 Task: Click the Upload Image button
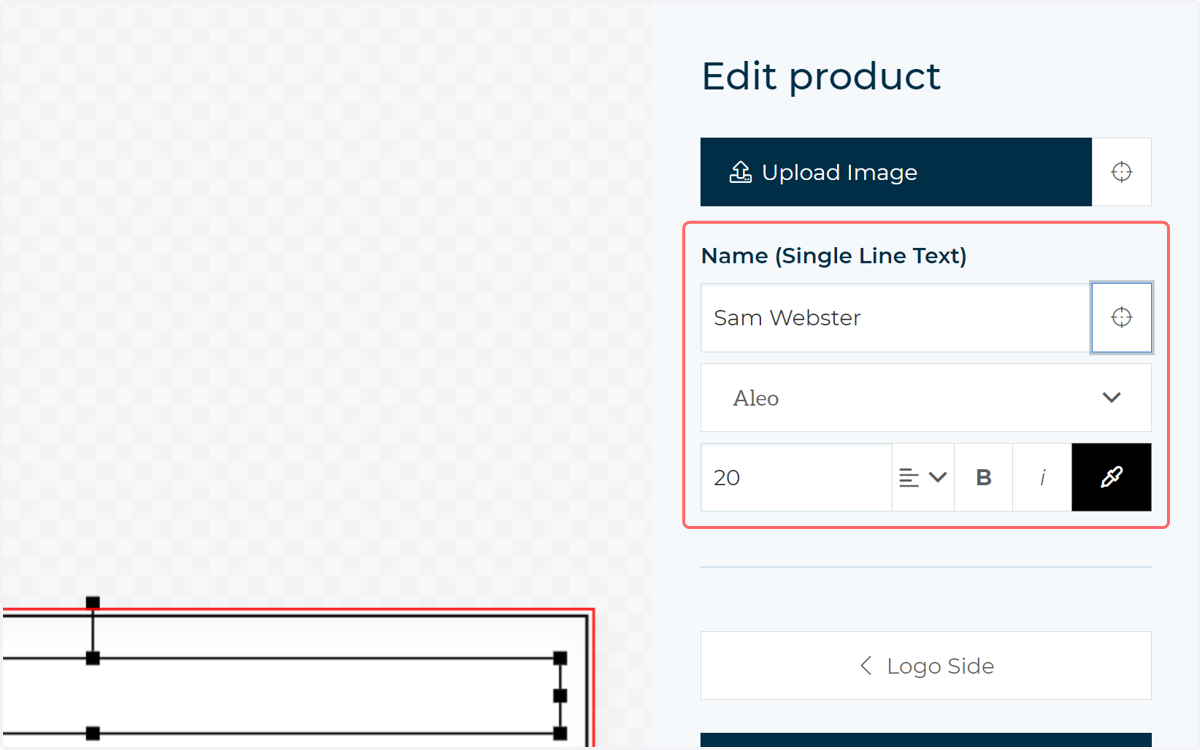(896, 172)
